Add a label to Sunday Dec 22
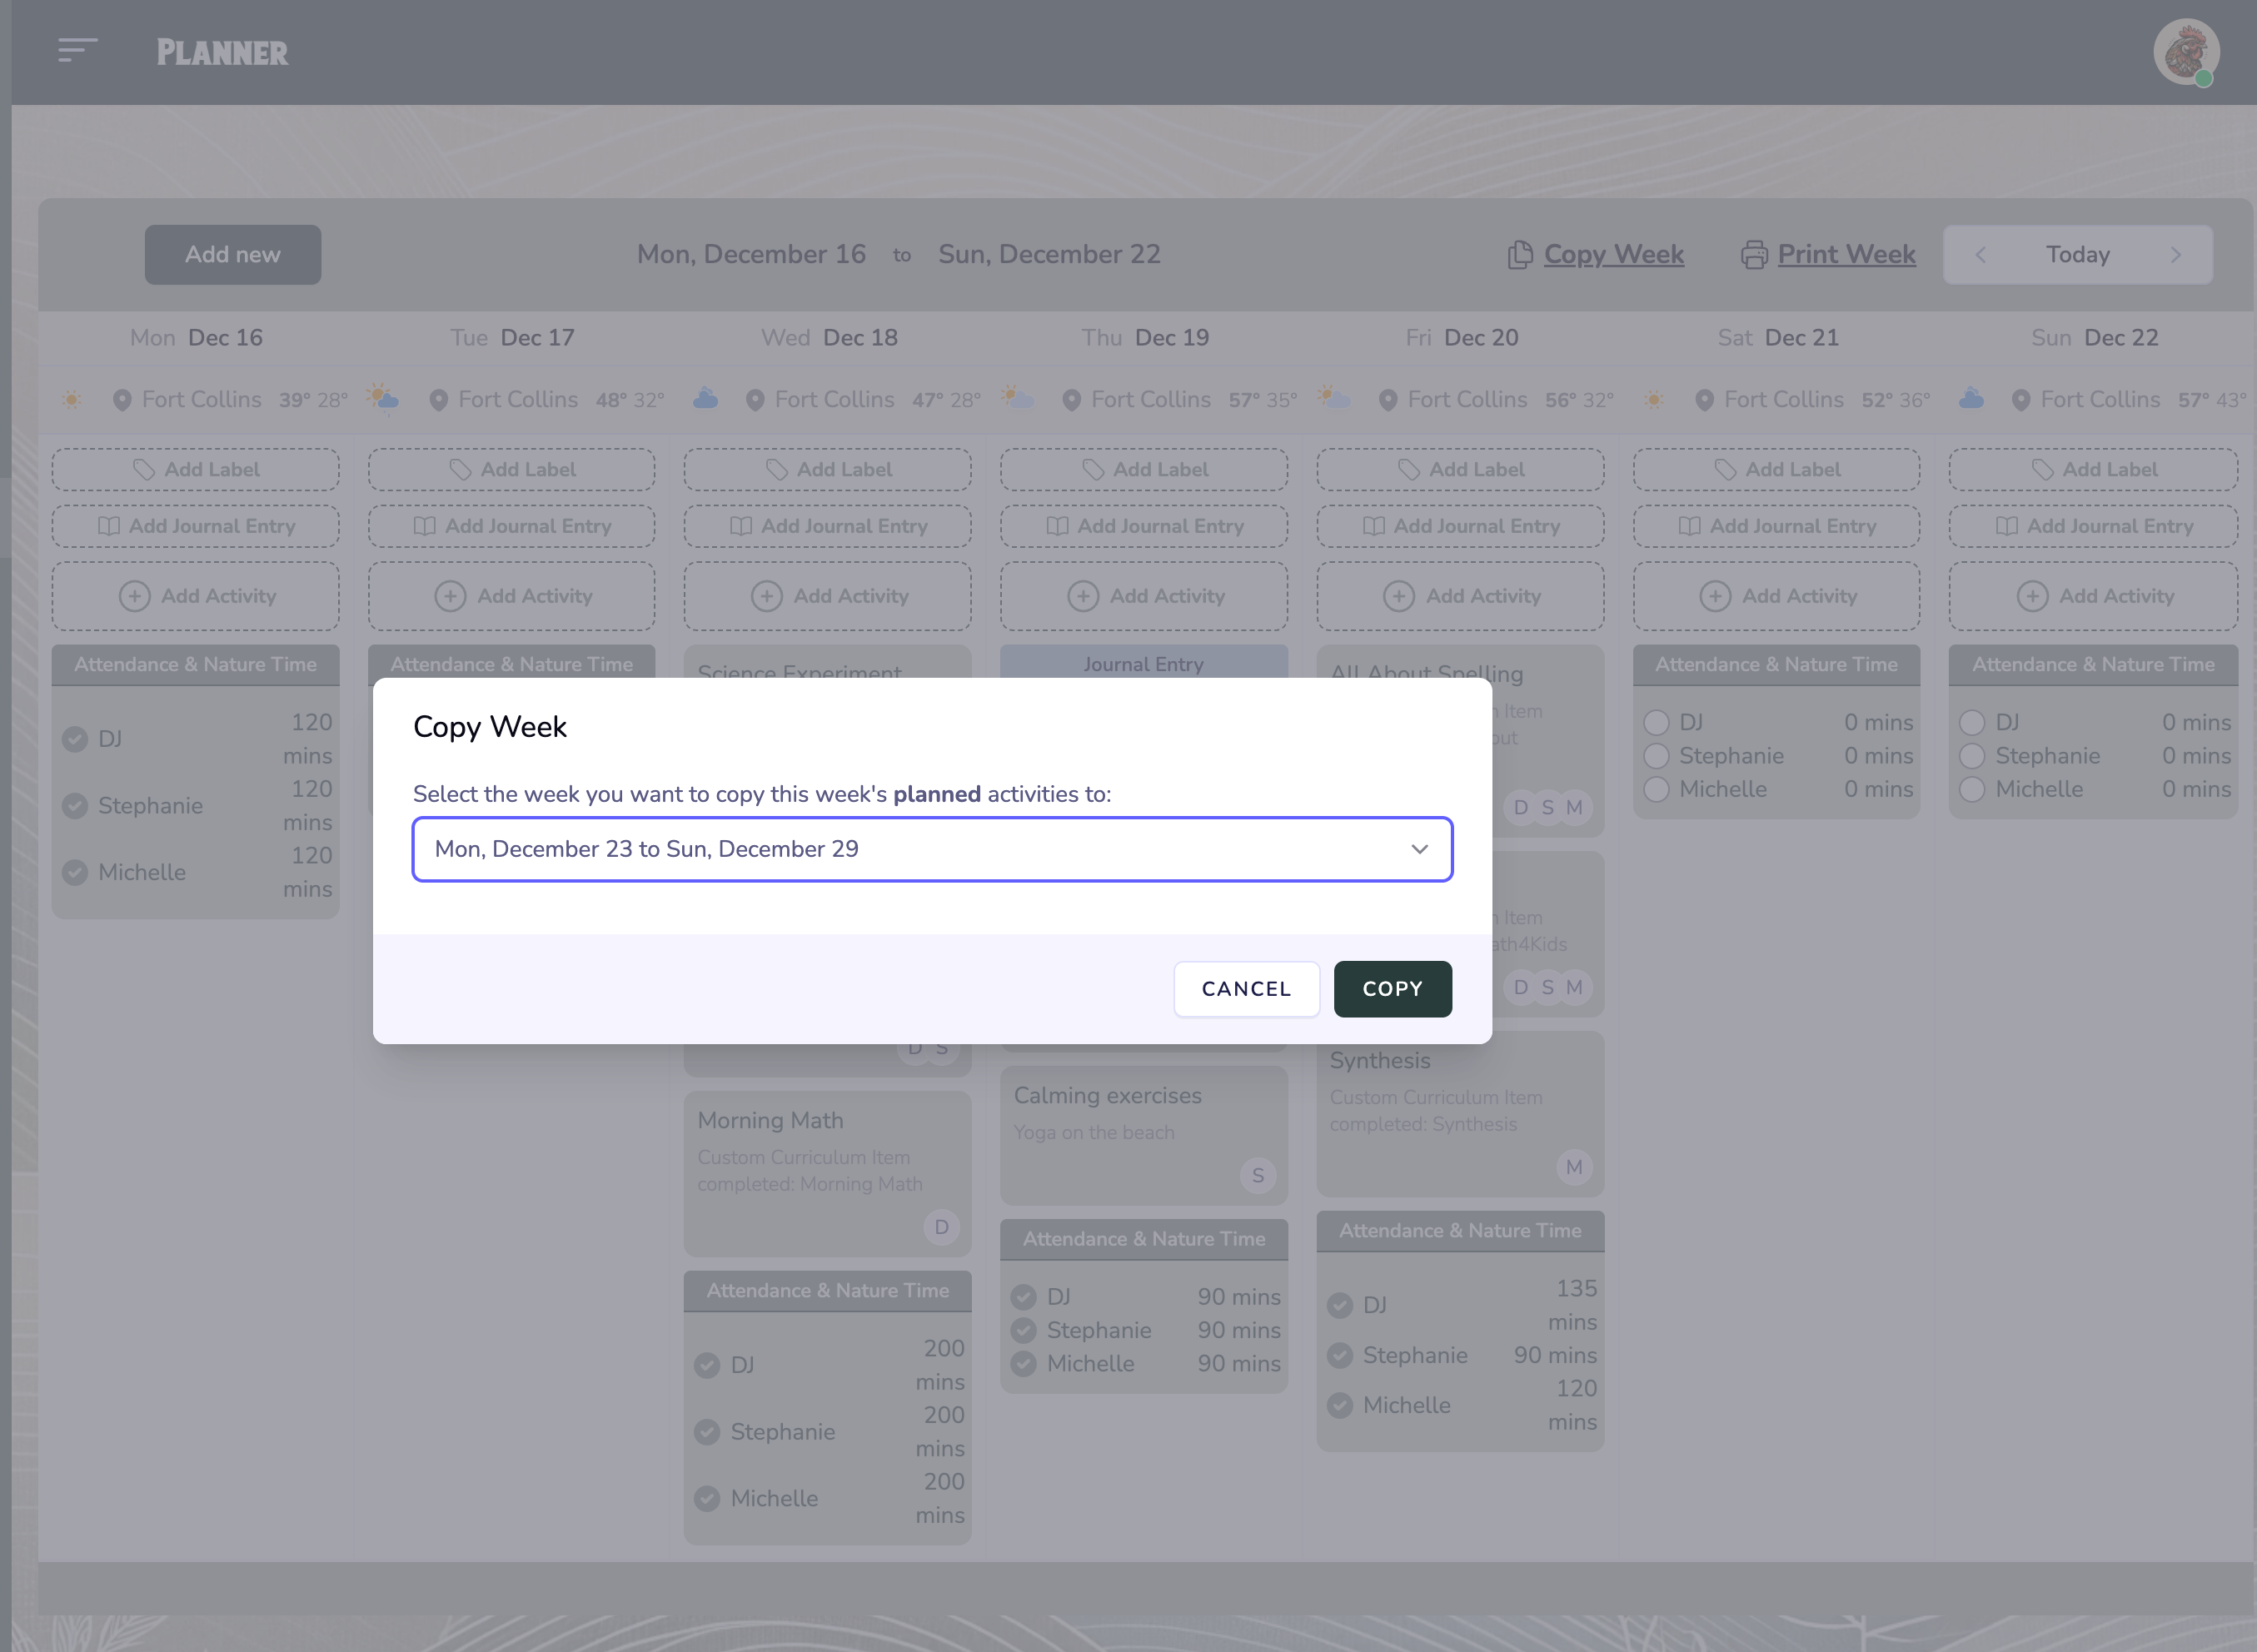The height and width of the screenshot is (1652, 2257). click(x=2094, y=470)
